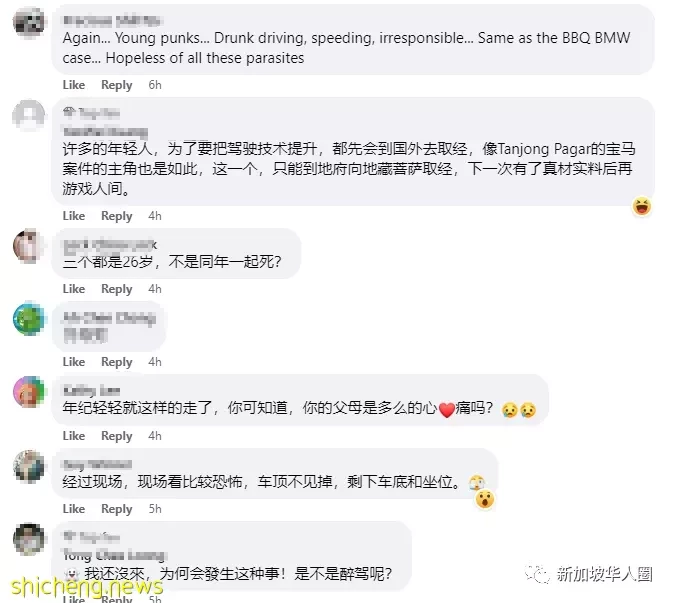Reply to the 车顶不见掉 comment
The width and height of the screenshot is (674, 603).
click(x=116, y=509)
